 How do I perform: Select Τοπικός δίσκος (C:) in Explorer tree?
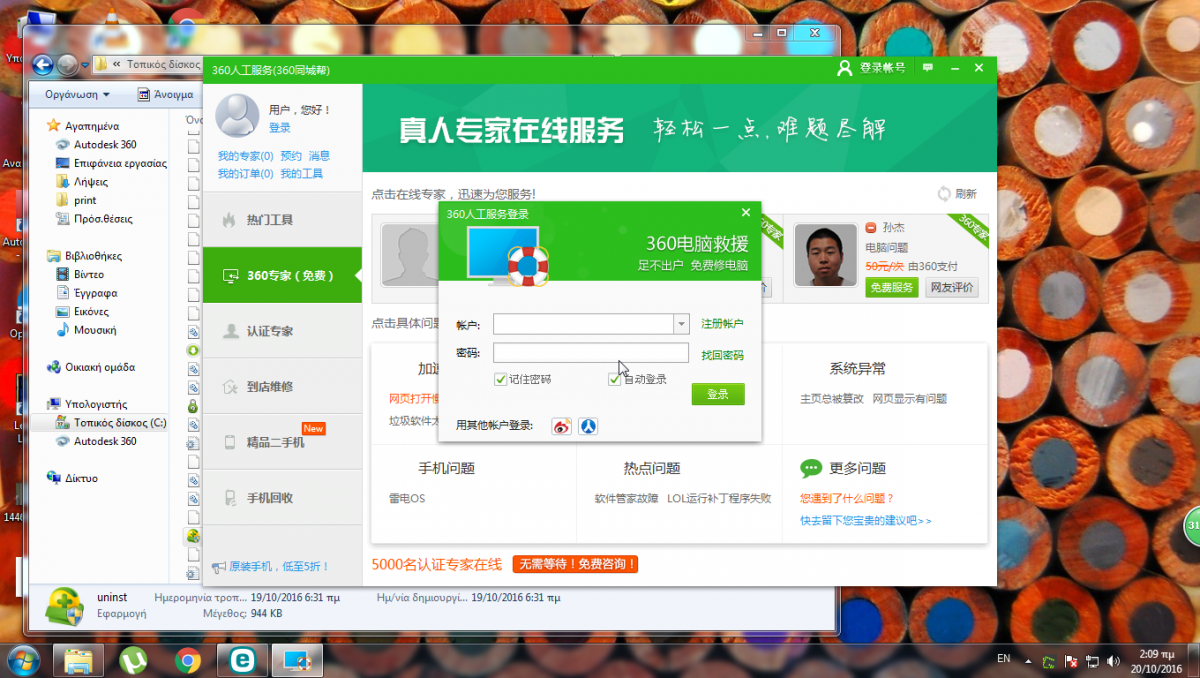click(111, 423)
